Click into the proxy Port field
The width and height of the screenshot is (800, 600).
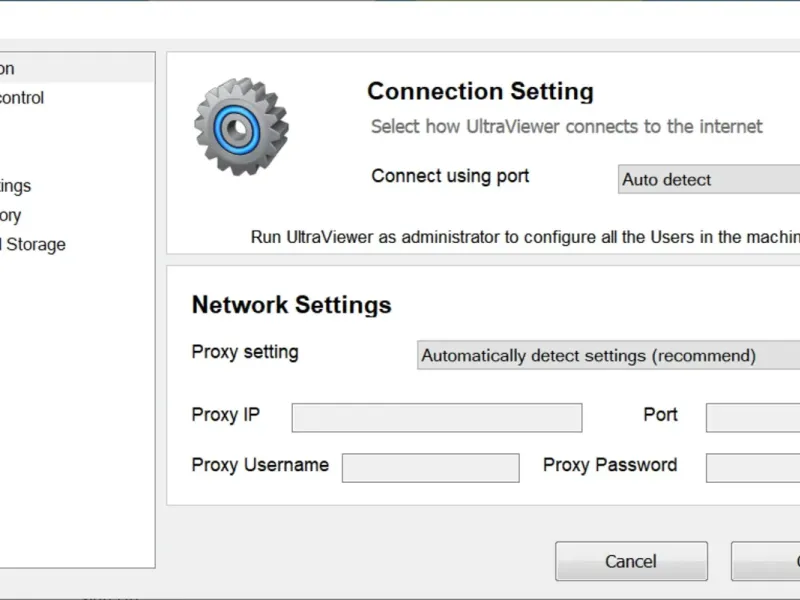pos(752,418)
